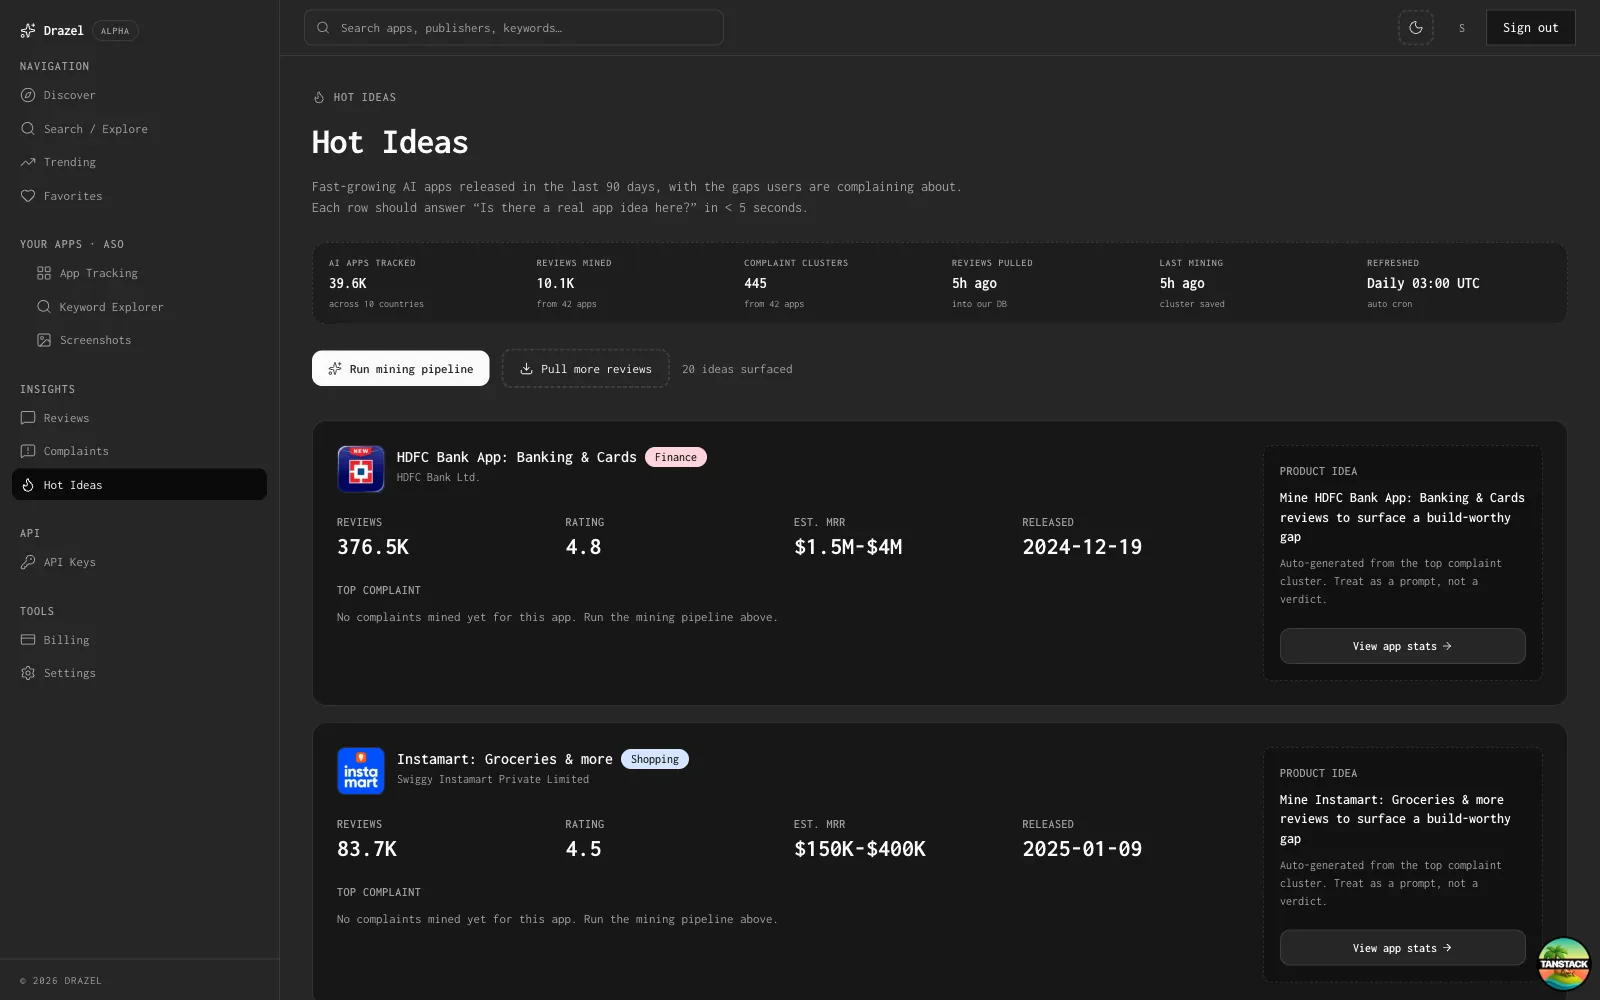Click the Hot Ideas page heading
Image resolution: width=1600 pixels, height=1000 pixels.
tap(390, 142)
